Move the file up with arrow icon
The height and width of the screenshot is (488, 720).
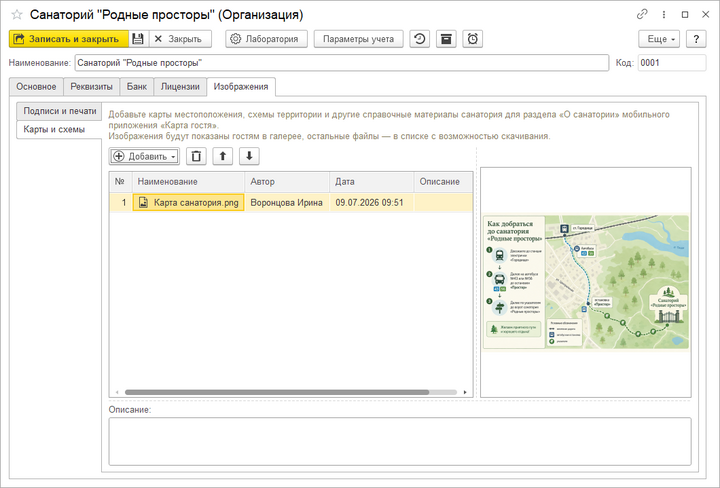coord(223,156)
